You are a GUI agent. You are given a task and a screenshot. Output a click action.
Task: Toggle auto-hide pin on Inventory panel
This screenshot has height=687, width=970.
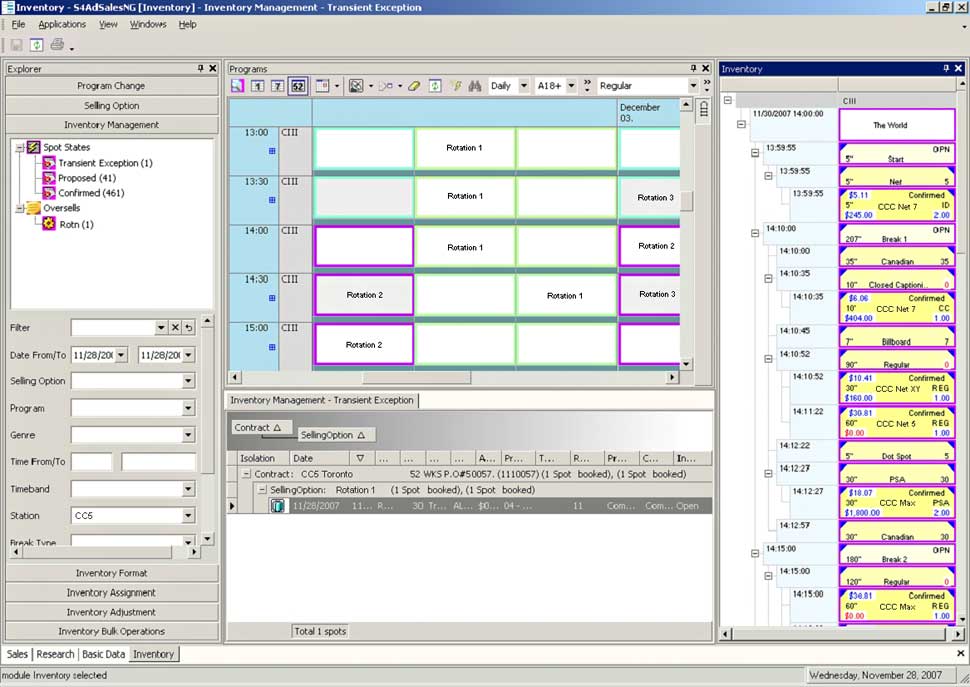point(946,69)
